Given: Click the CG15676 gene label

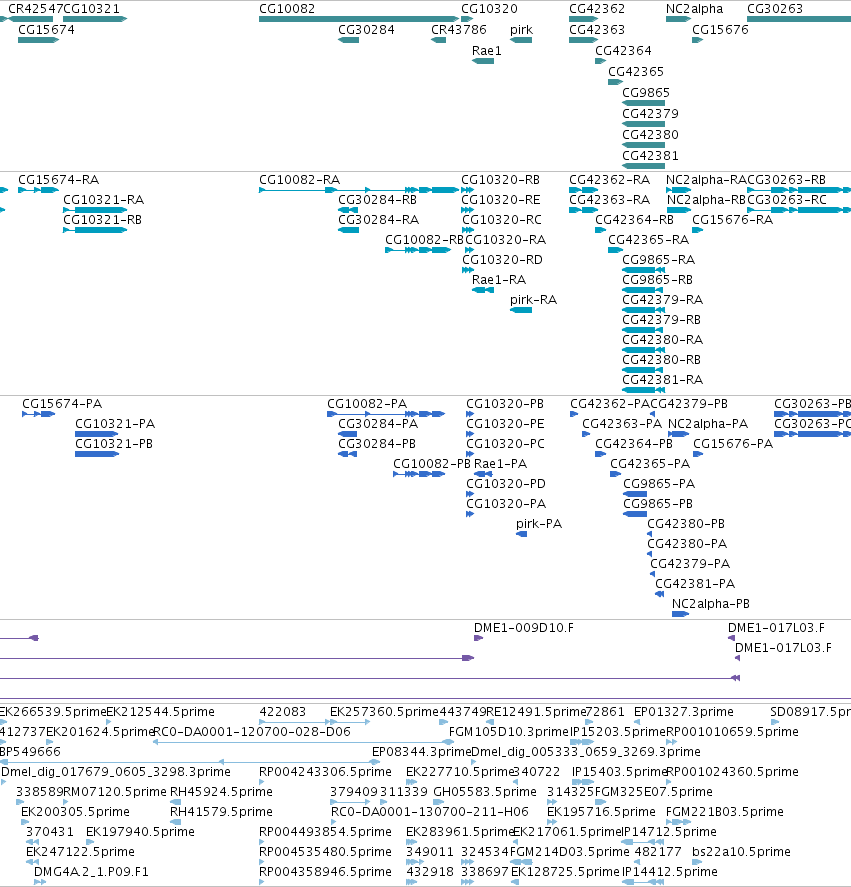Looking at the screenshot, I should (720, 30).
